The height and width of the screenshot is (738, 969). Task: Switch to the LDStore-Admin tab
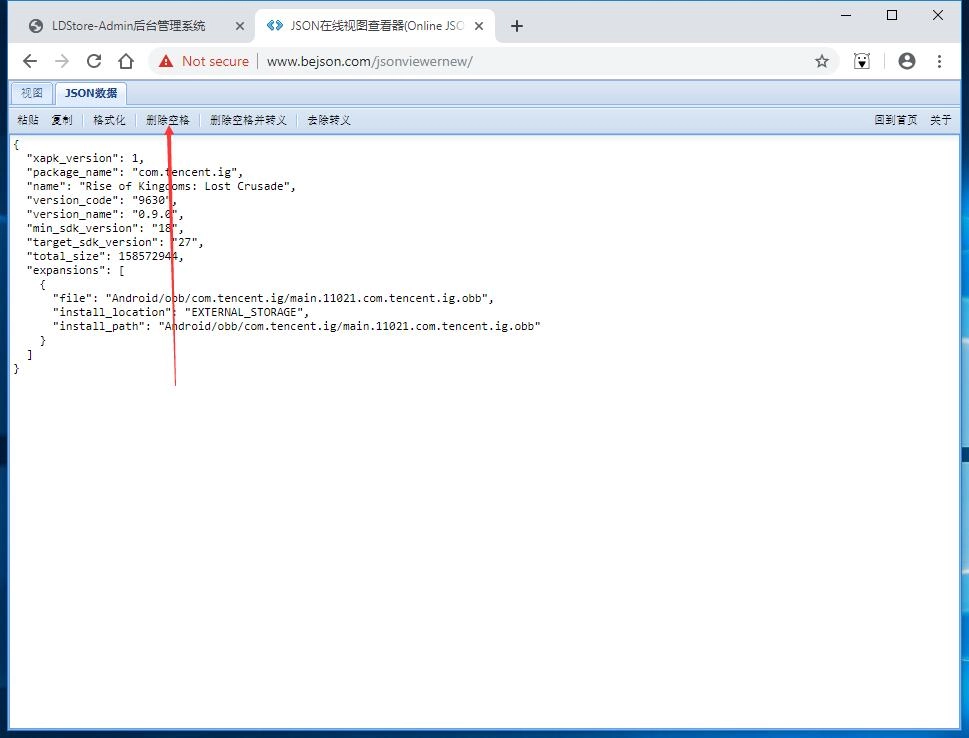pyautogui.click(x=128, y=26)
